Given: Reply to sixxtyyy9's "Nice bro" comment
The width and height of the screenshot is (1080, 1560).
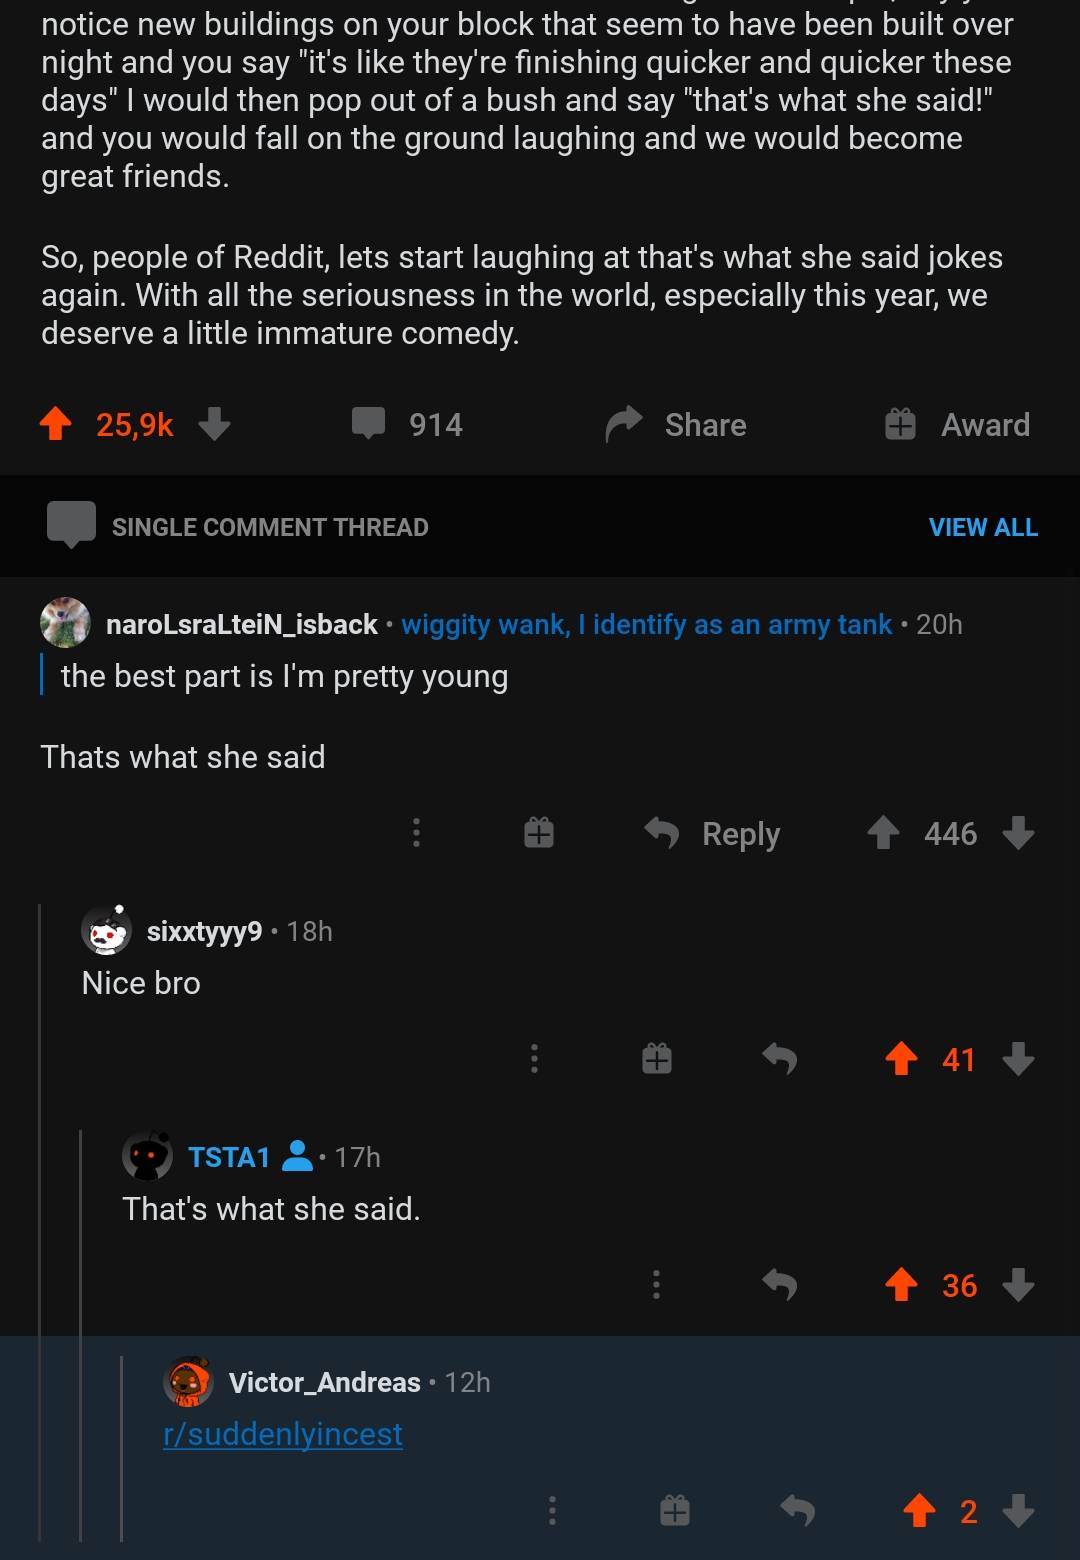Looking at the screenshot, I should point(779,1059).
